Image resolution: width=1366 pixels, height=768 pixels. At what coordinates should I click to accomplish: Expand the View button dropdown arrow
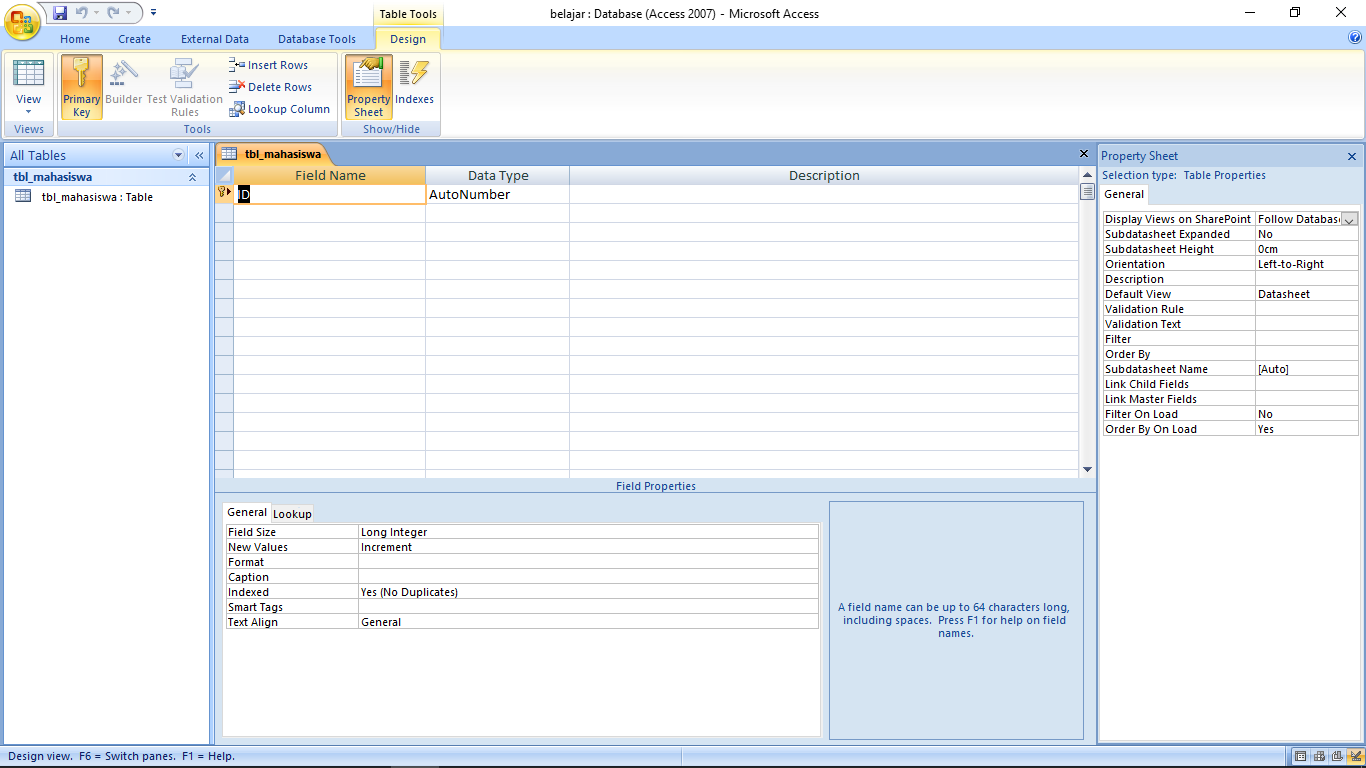28,111
